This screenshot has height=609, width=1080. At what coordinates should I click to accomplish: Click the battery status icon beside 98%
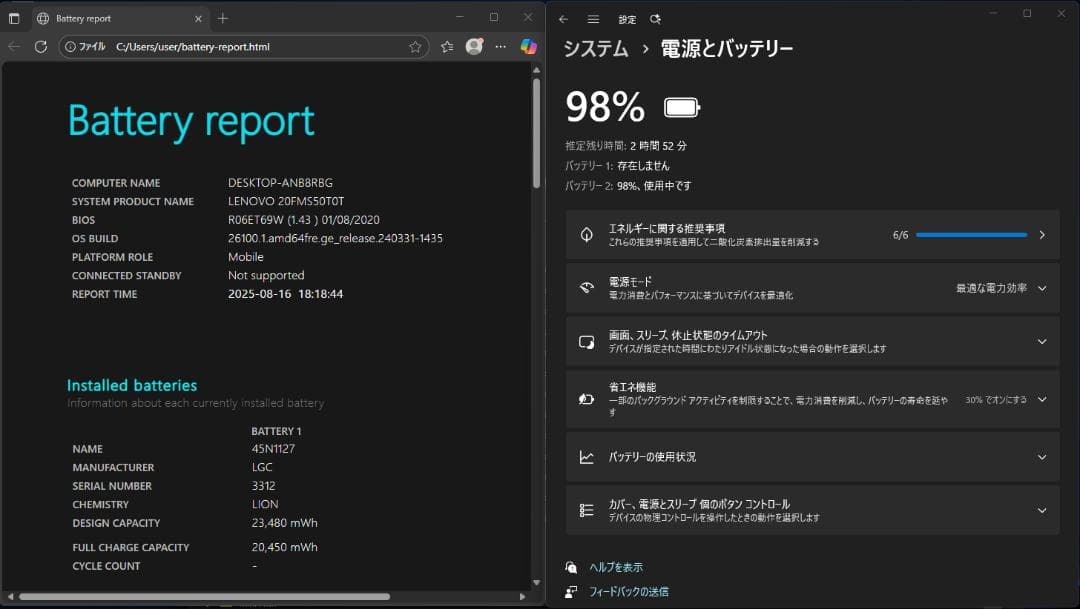pyautogui.click(x=683, y=105)
